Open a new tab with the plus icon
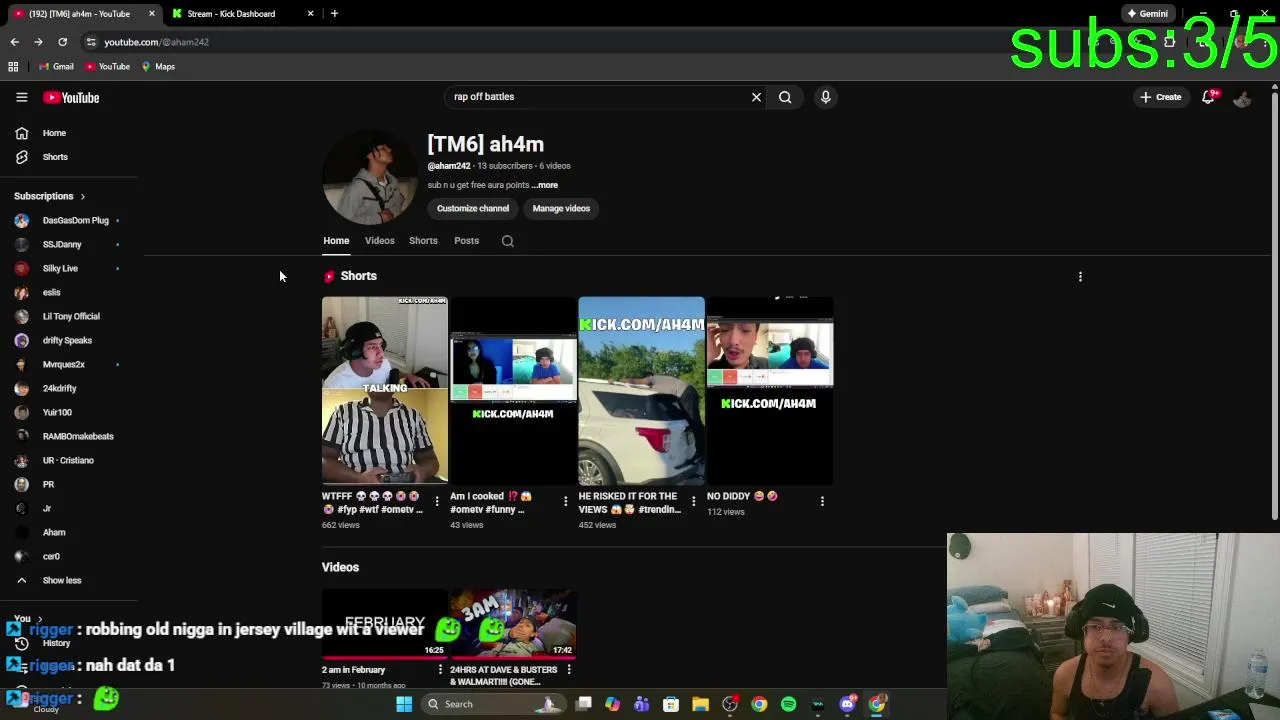The width and height of the screenshot is (1280, 720). [334, 14]
